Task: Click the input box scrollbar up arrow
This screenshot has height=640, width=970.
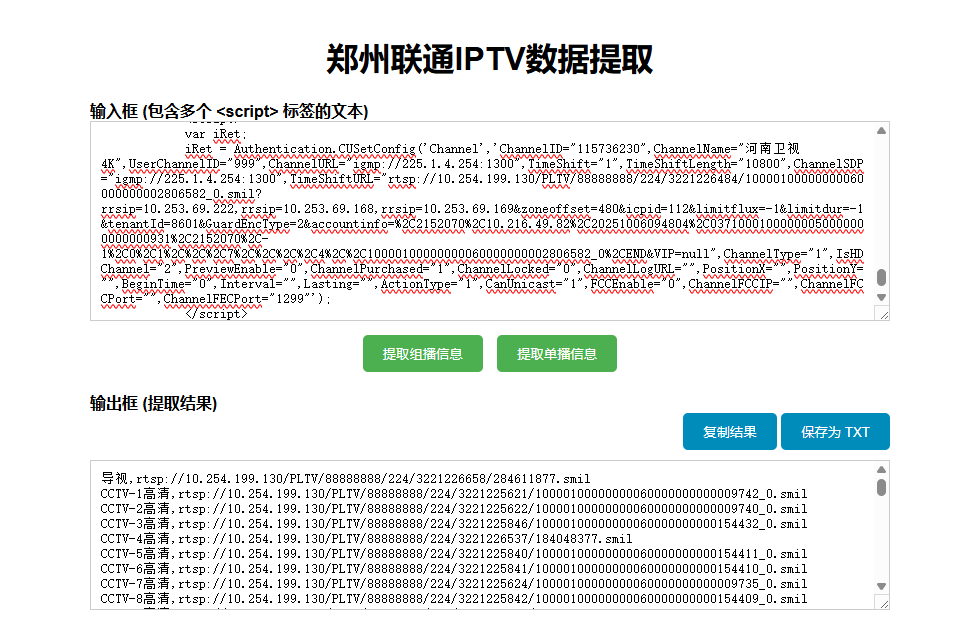Action: (881, 128)
